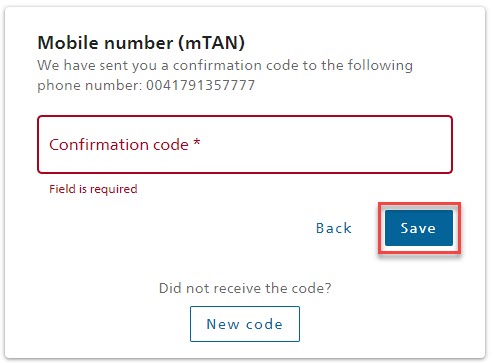Click the 'Confirmation code' placeholder label
This screenshot has width=493, height=363.
coord(119,145)
